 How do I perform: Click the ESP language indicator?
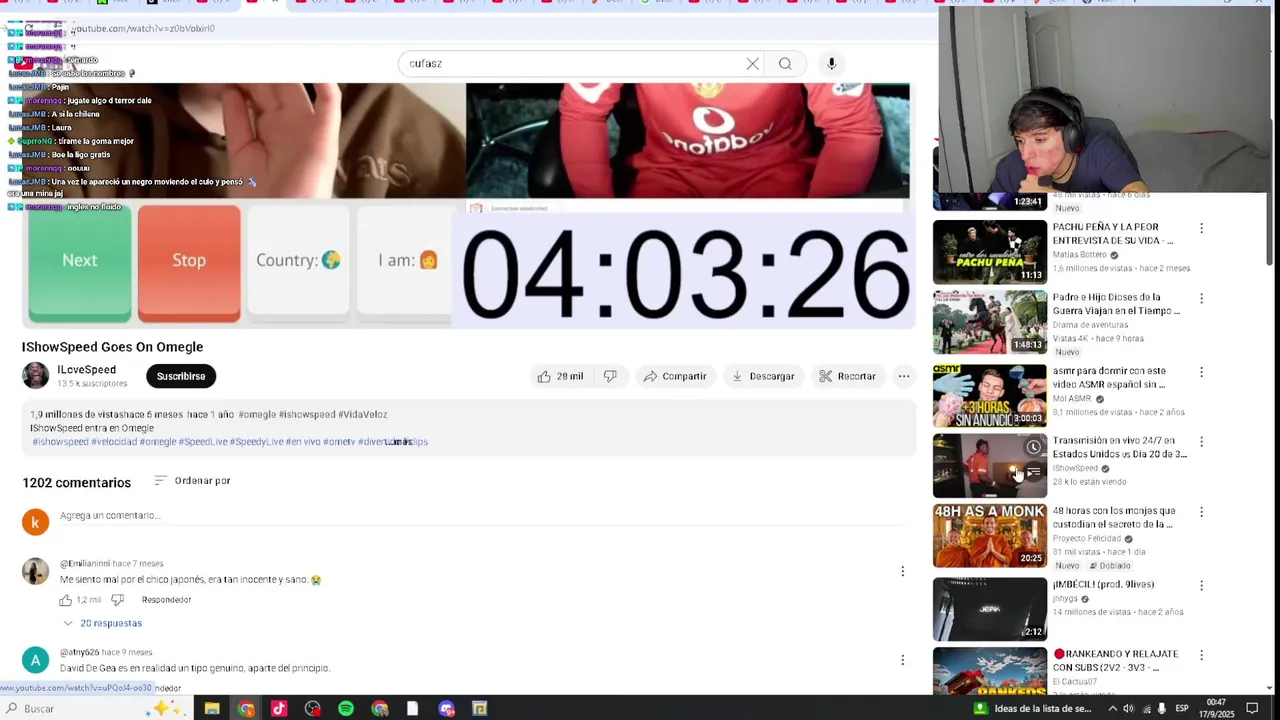(1182, 709)
